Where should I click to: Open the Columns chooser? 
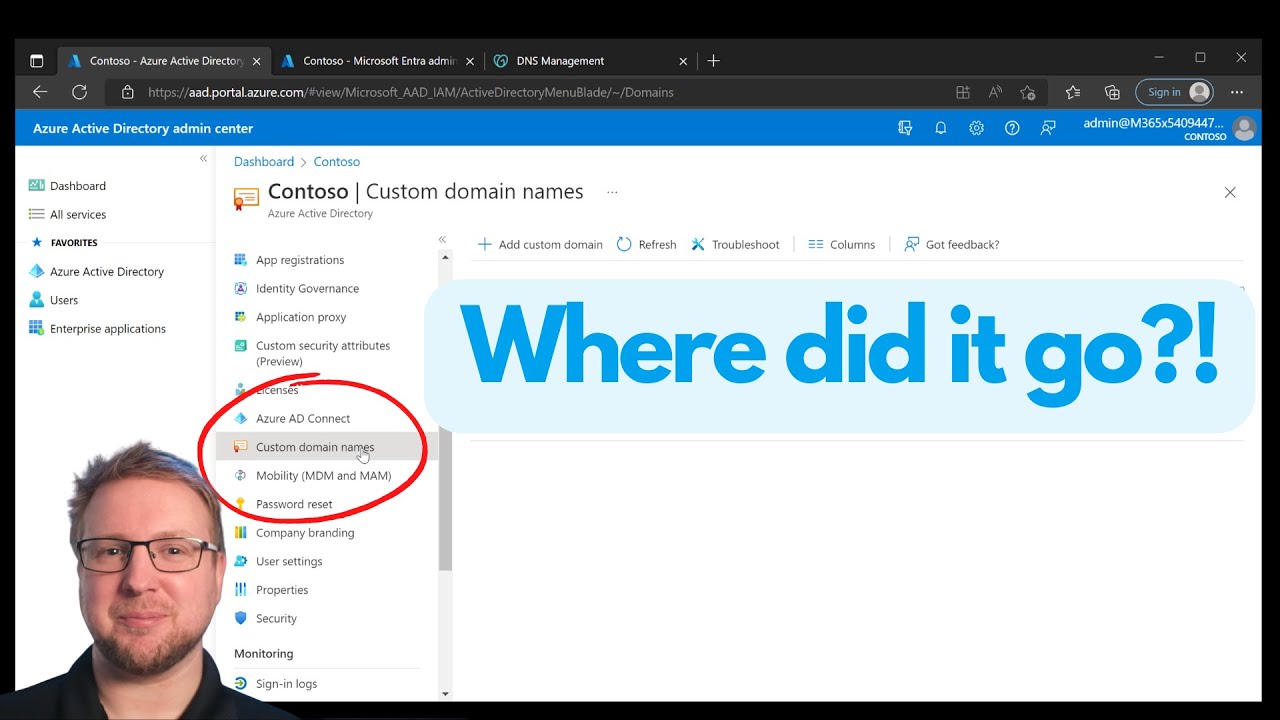(x=841, y=245)
